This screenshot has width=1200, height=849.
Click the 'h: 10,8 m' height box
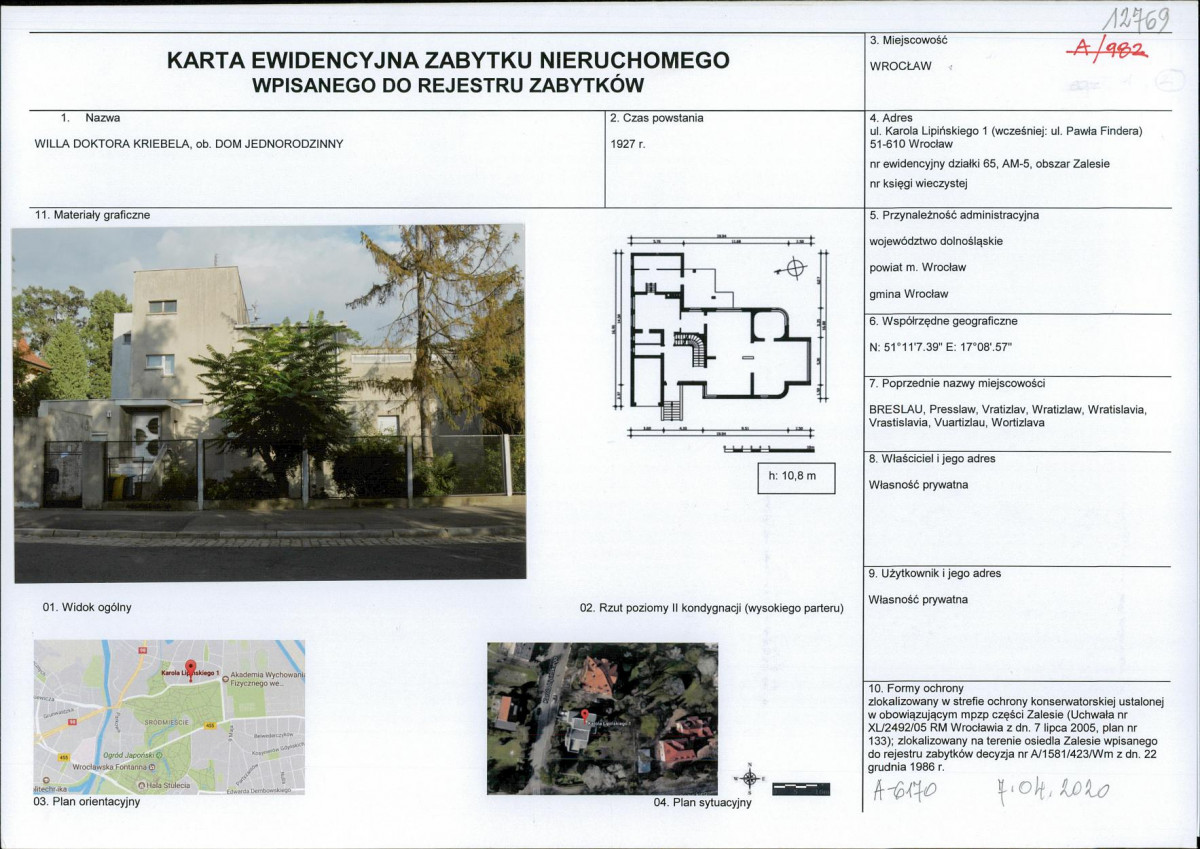click(794, 478)
